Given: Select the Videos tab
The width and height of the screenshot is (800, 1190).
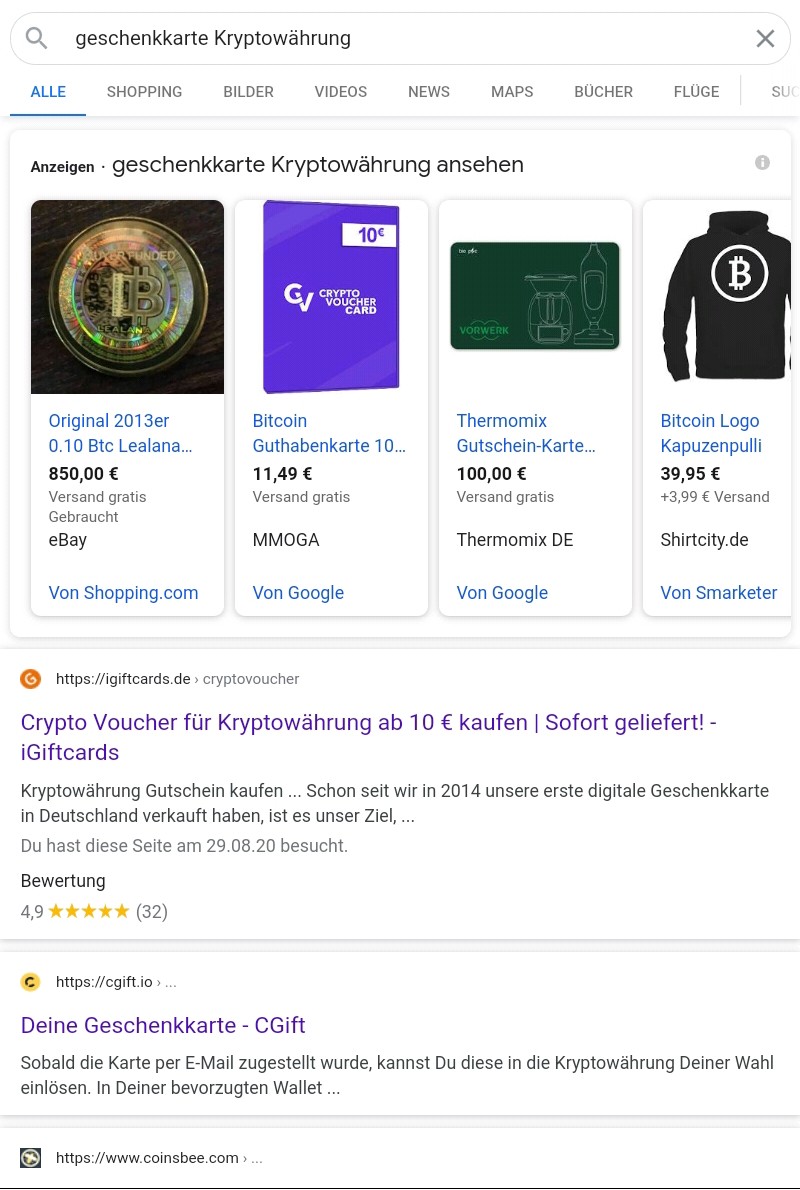Looking at the screenshot, I should [340, 92].
